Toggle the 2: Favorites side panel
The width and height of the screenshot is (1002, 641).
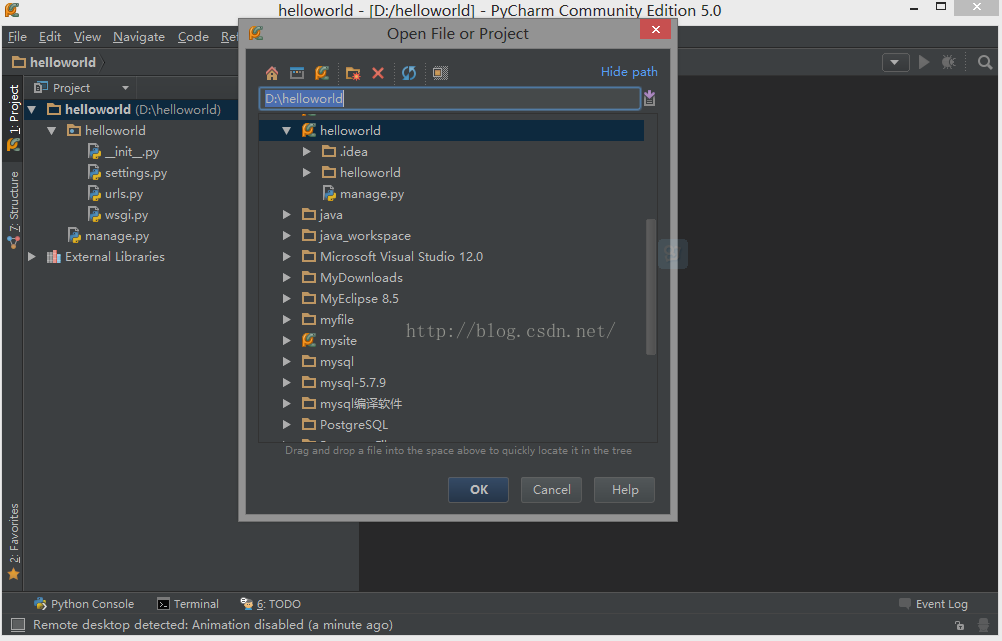(13, 541)
